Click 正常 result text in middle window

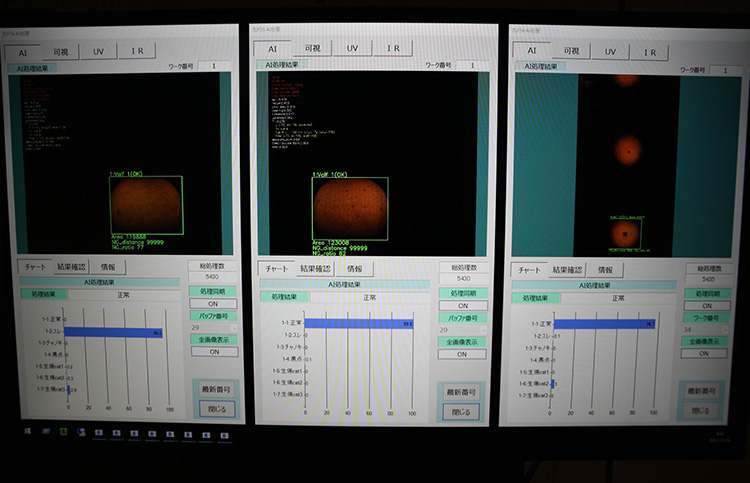[369, 297]
